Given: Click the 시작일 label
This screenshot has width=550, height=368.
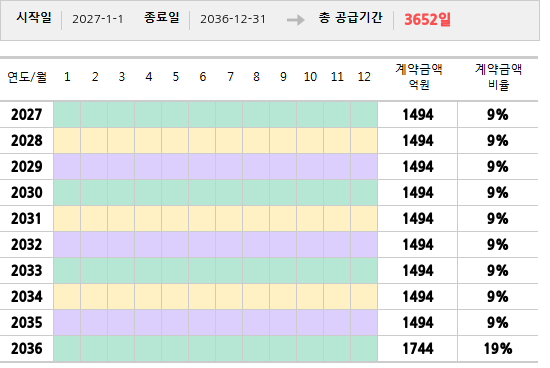Looking at the screenshot, I should click(34, 17).
